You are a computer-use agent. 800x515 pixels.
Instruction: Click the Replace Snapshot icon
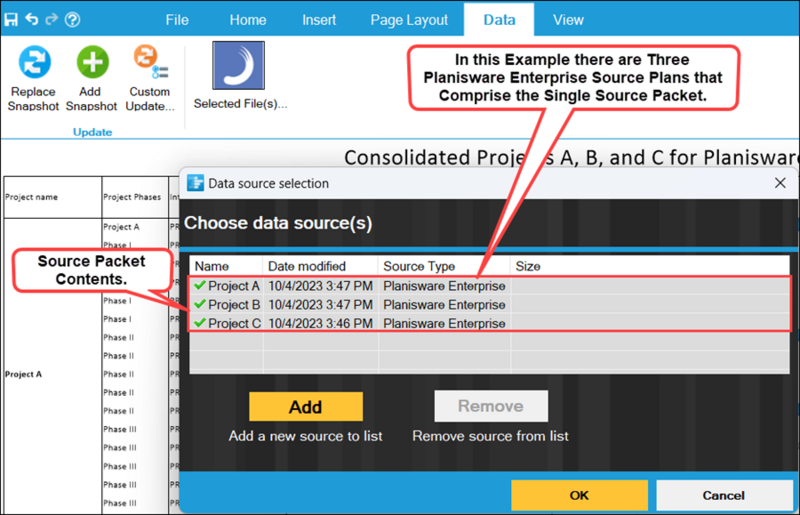click(34, 62)
